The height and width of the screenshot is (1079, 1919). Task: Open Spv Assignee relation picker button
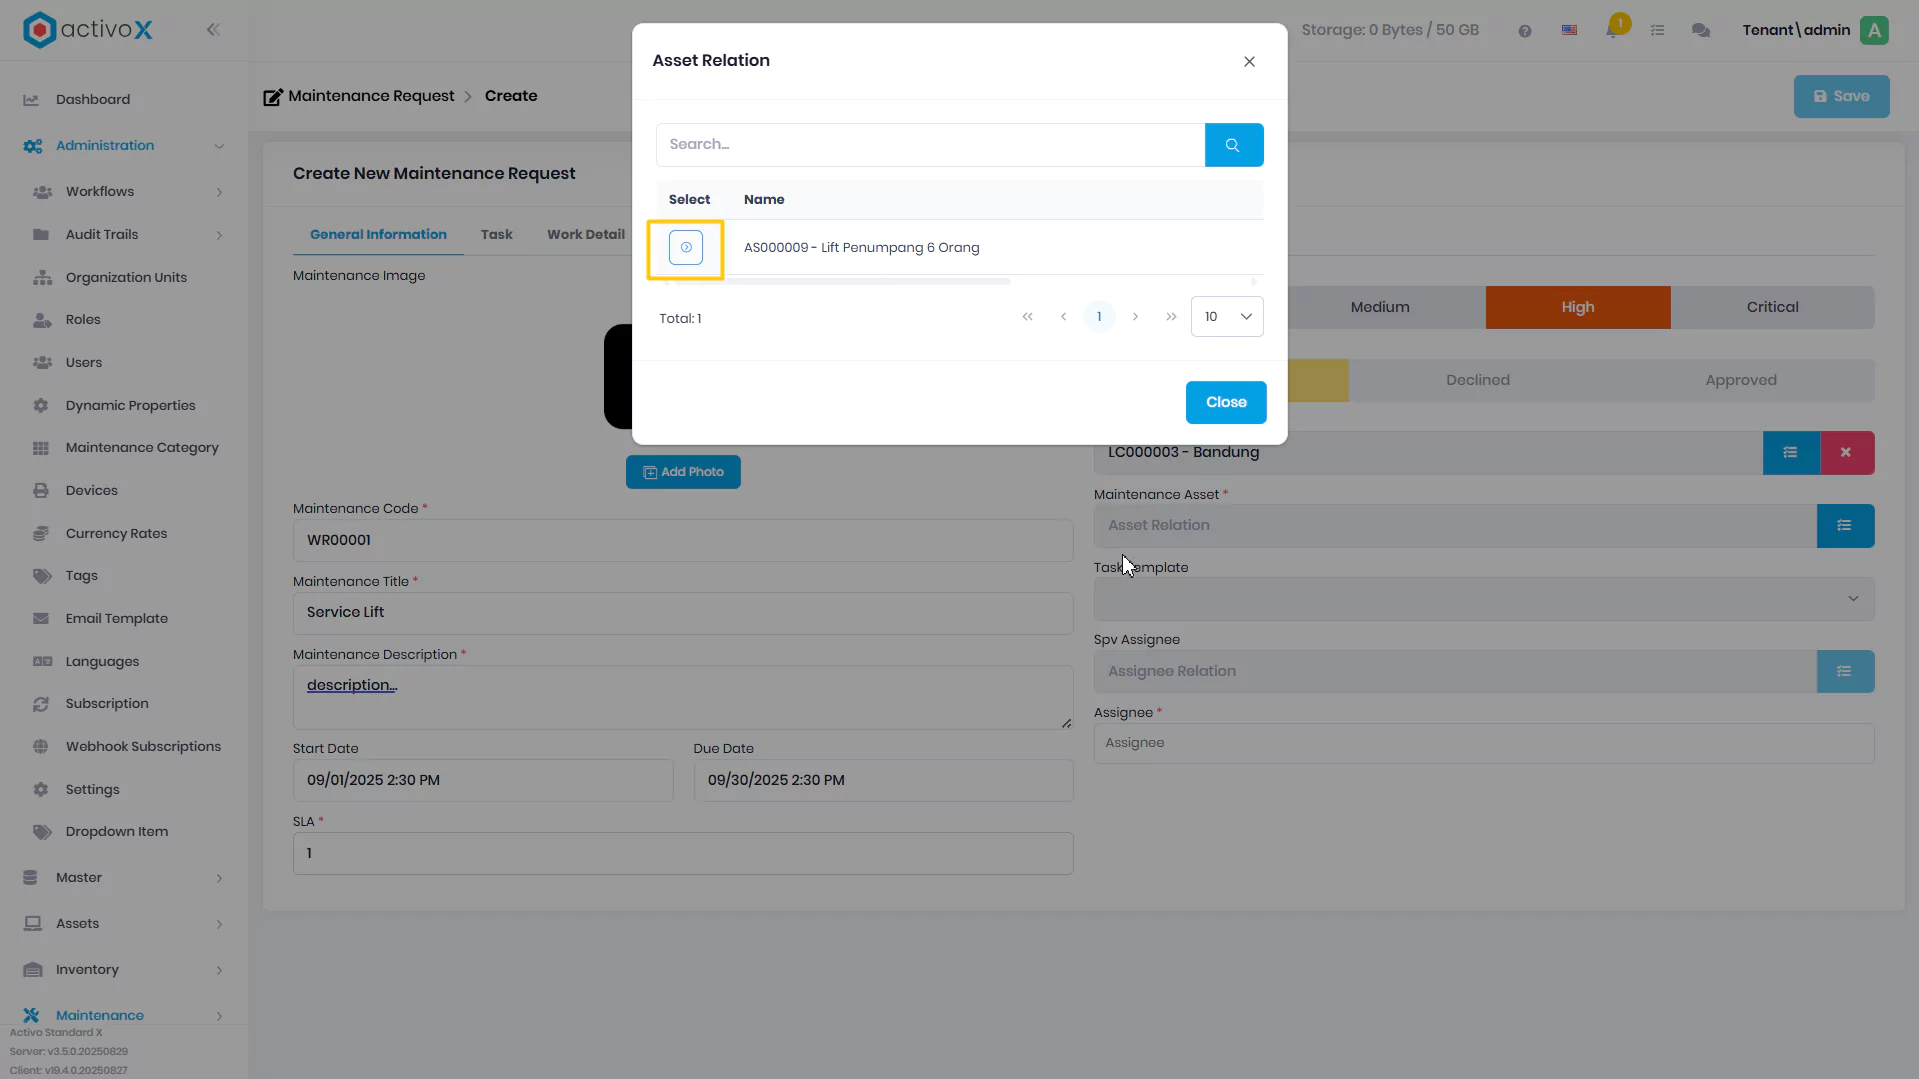pyautogui.click(x=1844, y=672)
